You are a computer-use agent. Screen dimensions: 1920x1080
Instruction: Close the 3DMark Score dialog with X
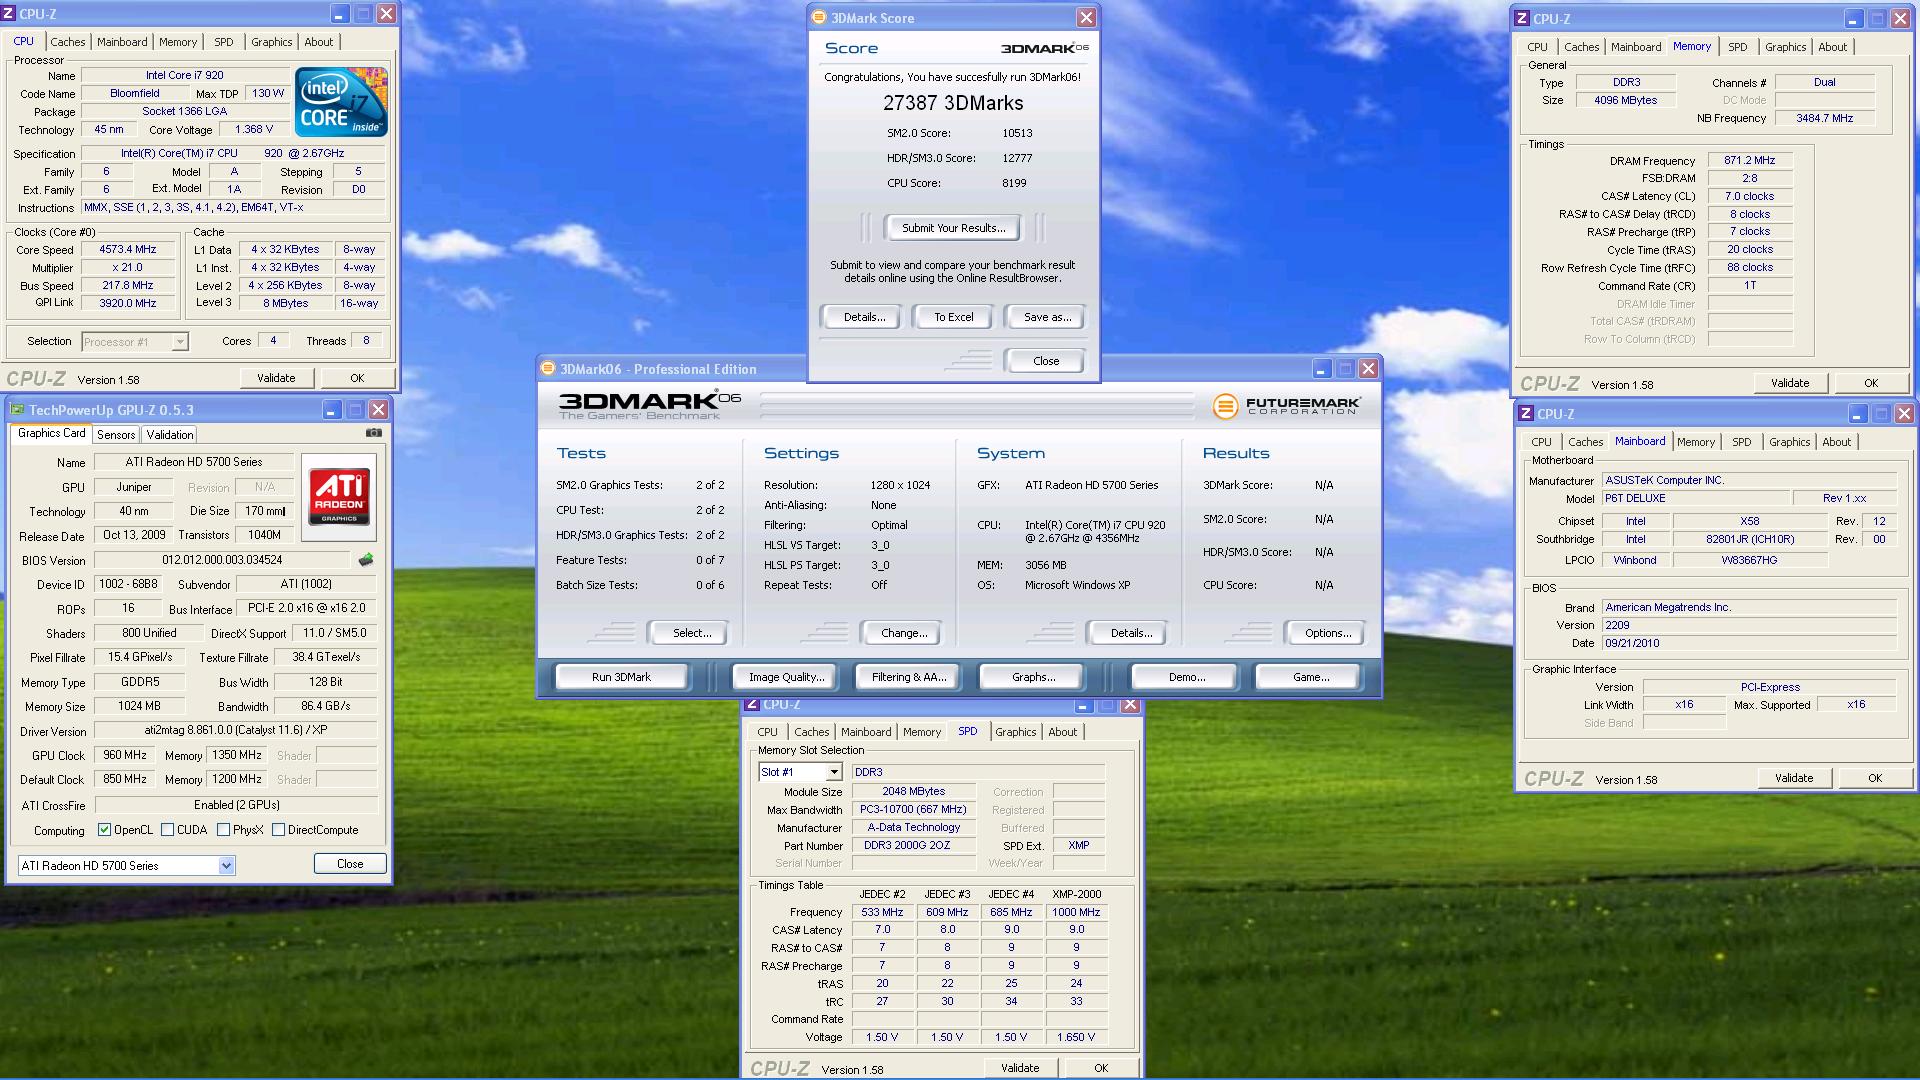tap(1085, 18)
